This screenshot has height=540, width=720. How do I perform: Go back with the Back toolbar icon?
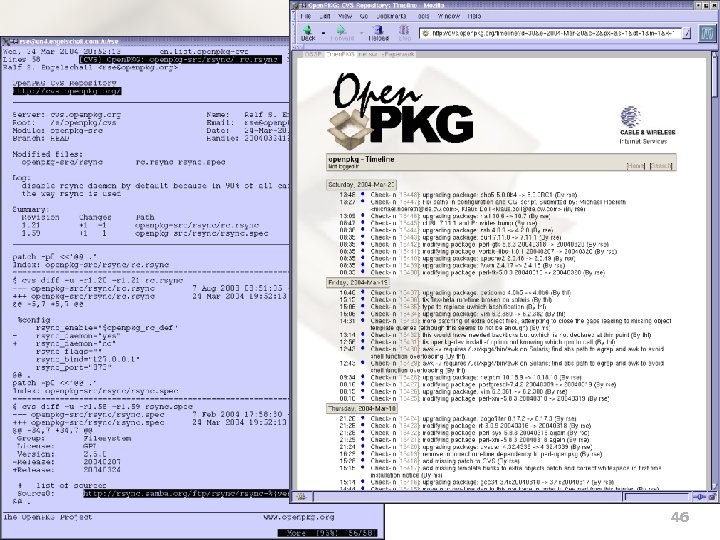[x=308, y=33]
